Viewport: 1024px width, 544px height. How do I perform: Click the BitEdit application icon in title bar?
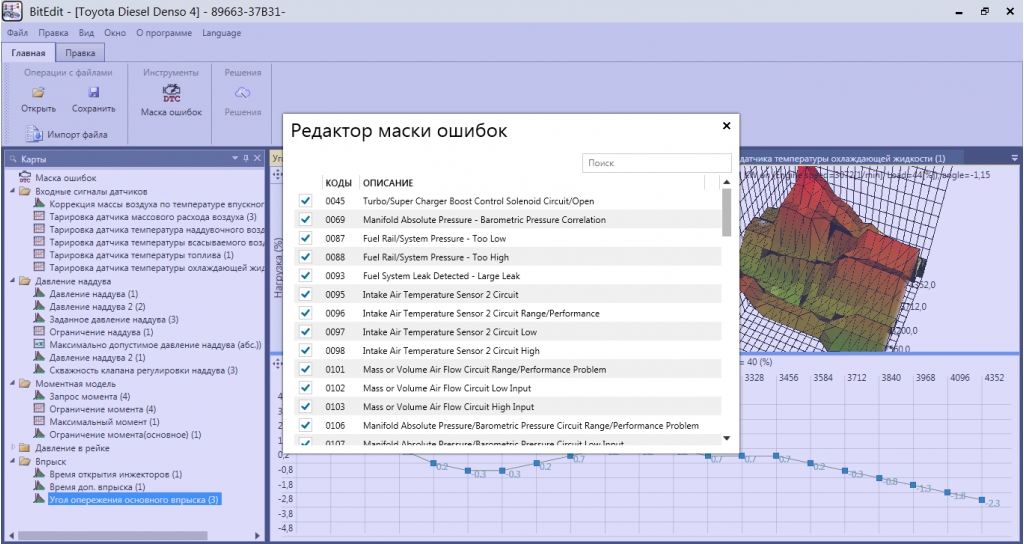click(13, 11)
